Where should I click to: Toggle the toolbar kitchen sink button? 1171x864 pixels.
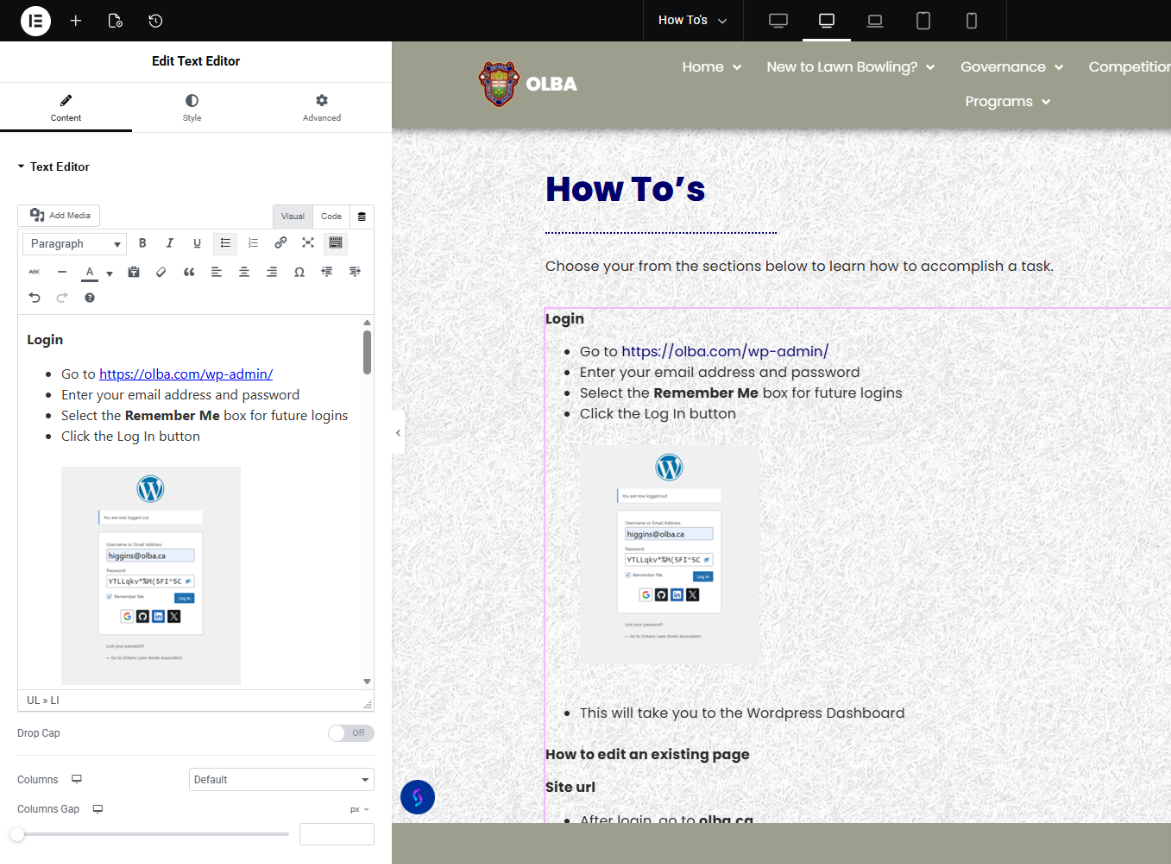point(335,243)
